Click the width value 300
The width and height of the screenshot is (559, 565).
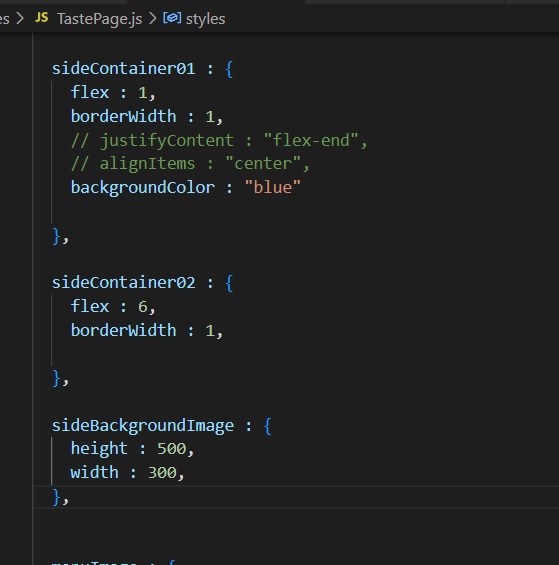162,473
